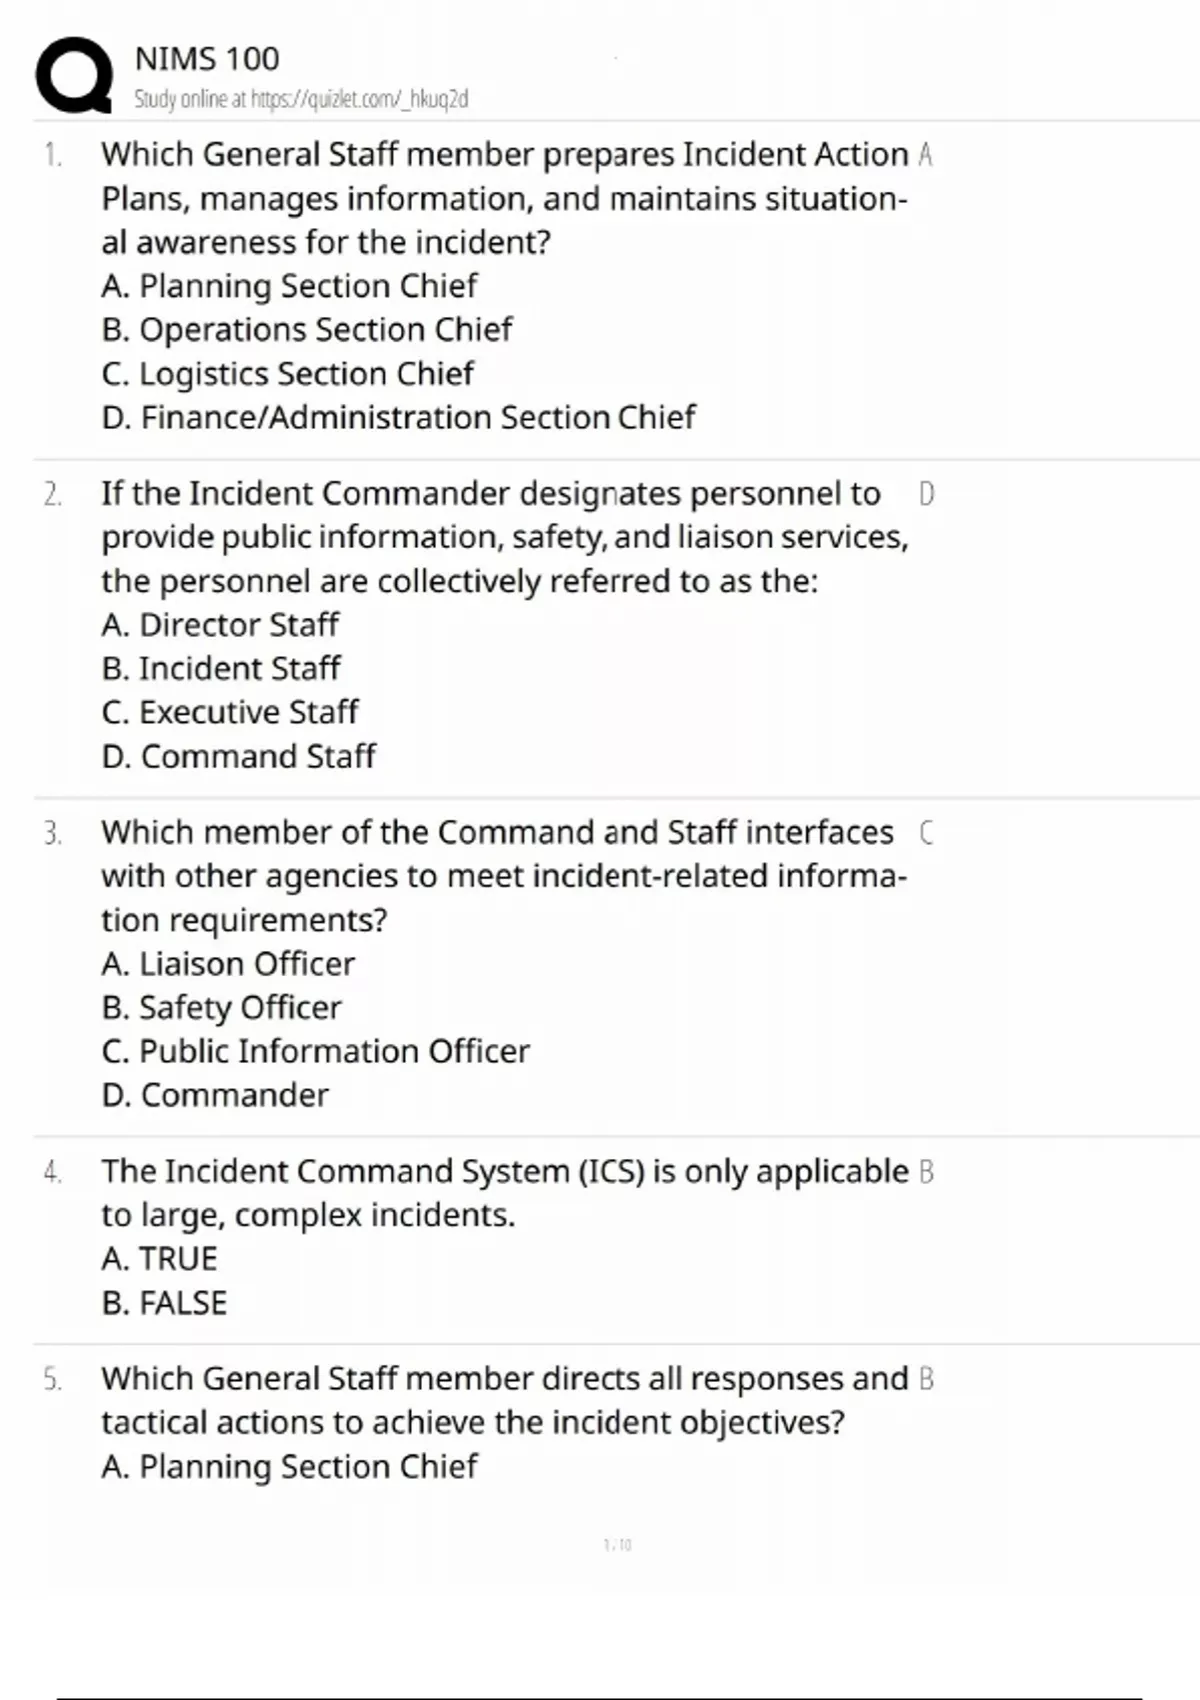The width and height of the screenshot is (1200, 1700).
Task: Select D. Finance/Administration Section Chief
Action: 398,417
